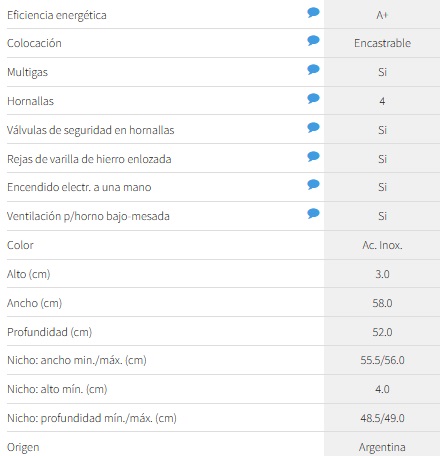
Task: Select the Color row label
Action: pyautogui.click(x=20, y=245)
